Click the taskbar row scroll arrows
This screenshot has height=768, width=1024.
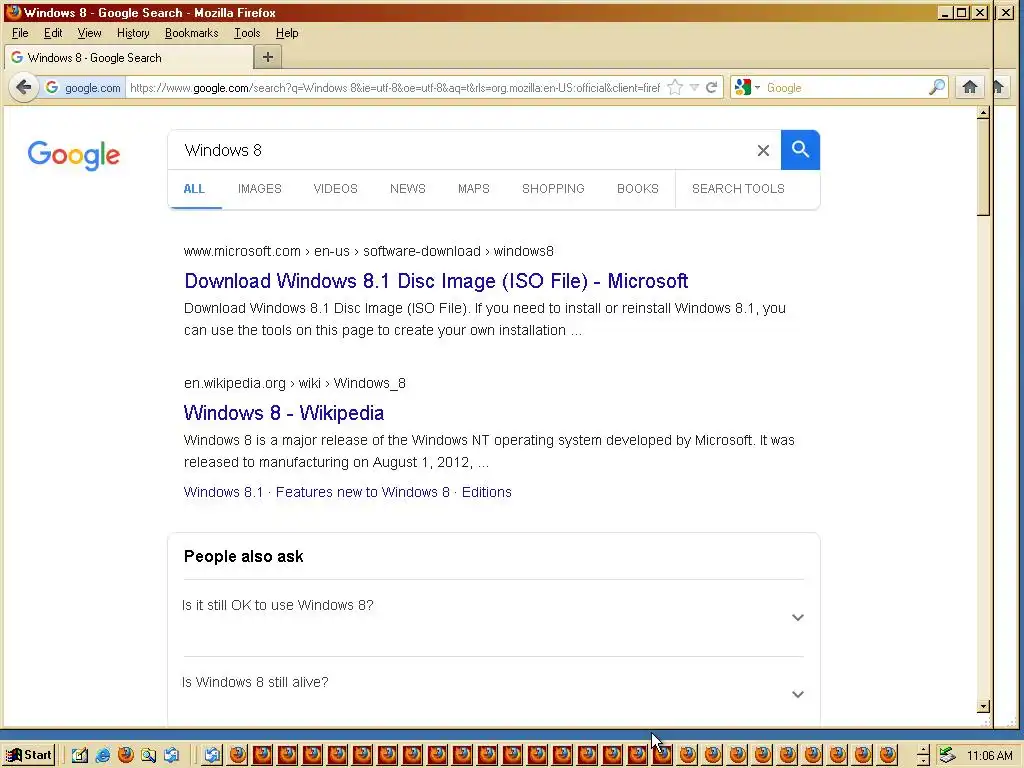click(x=923, y=756)
